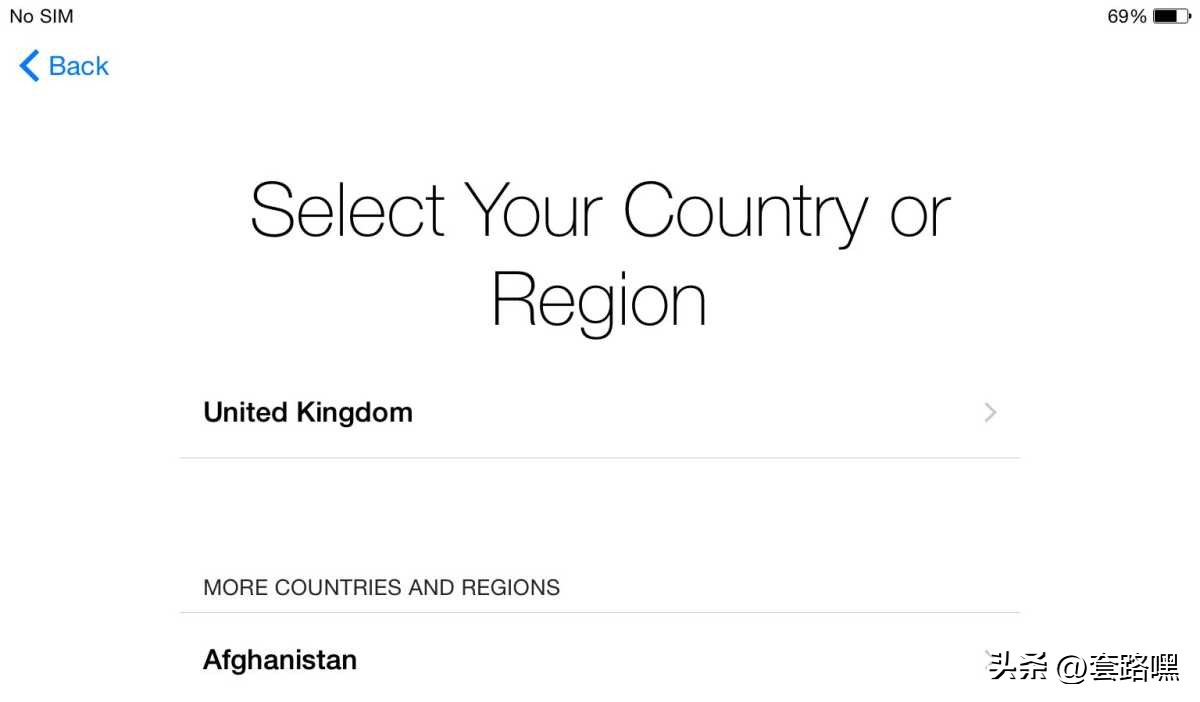Tap the blue Back chevron arrow
Viewport: 1200px width, 702px height.
point(29,66)
